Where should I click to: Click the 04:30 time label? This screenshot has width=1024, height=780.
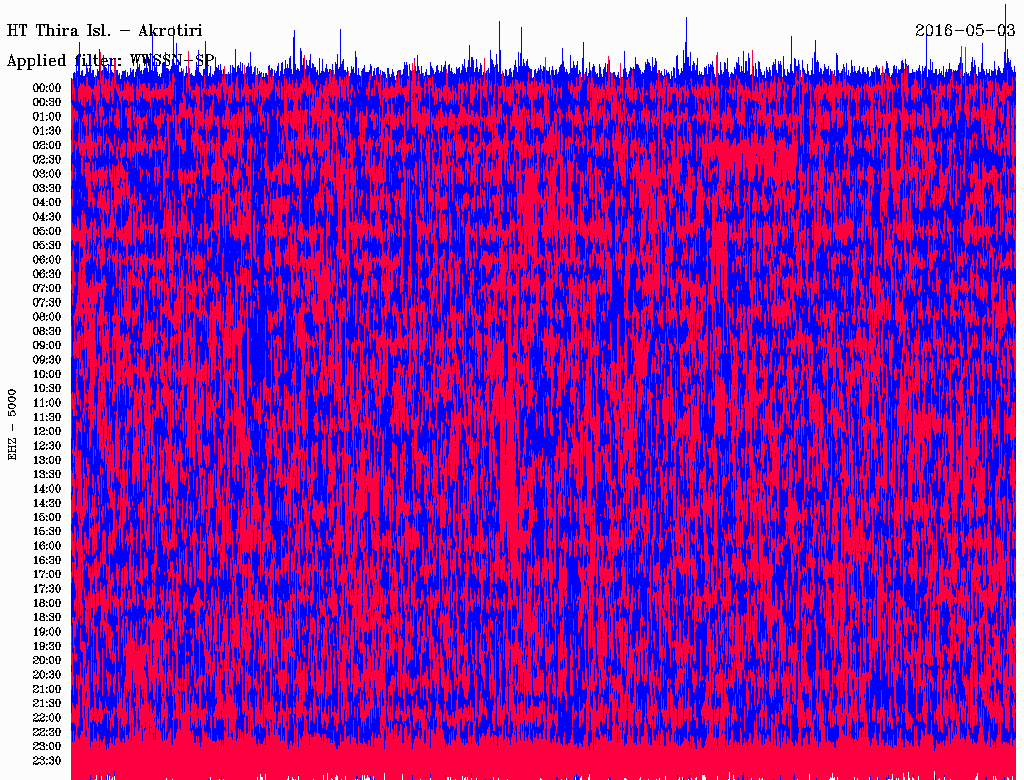click(x=47, y=217)
